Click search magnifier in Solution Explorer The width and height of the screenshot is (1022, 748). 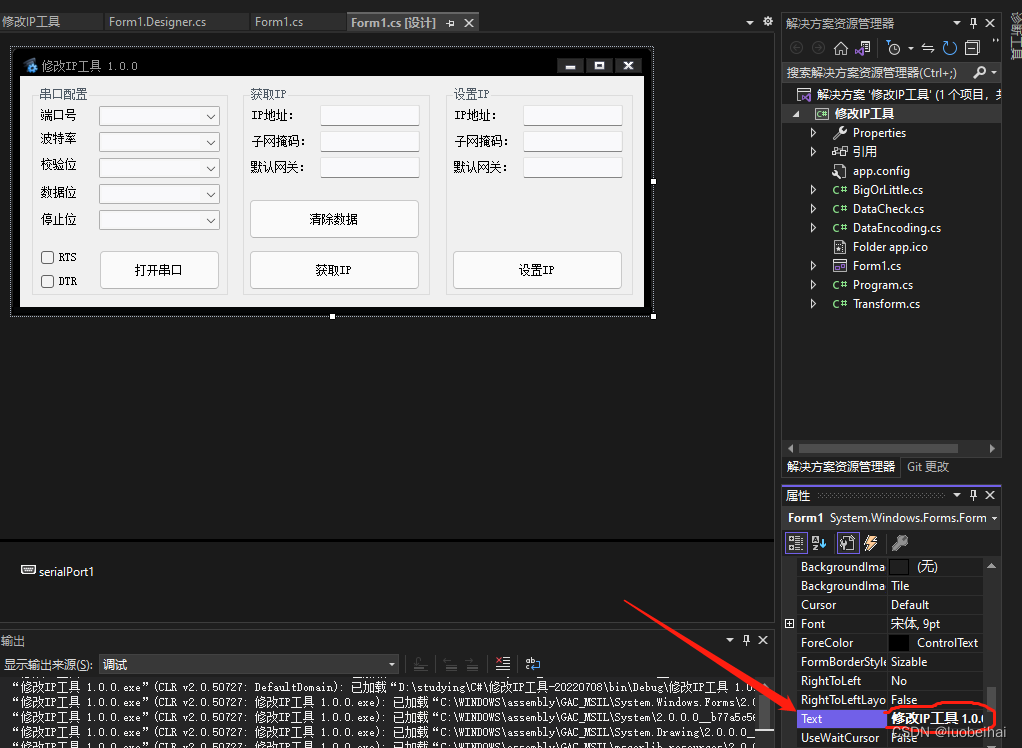[980, 72]
